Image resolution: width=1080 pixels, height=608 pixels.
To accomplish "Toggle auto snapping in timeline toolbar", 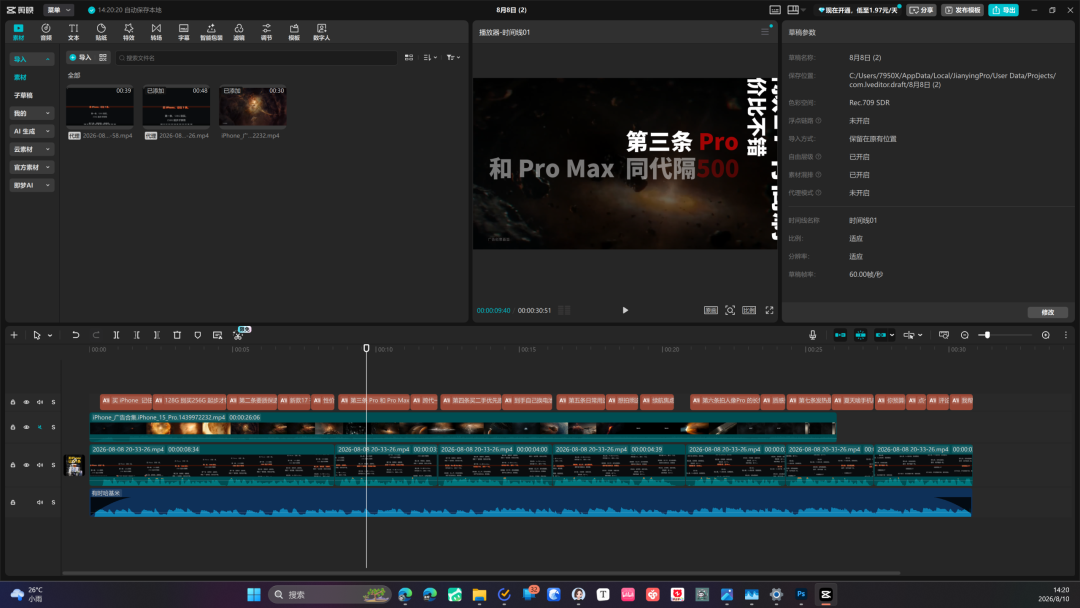I will click(x=861, y=335).
